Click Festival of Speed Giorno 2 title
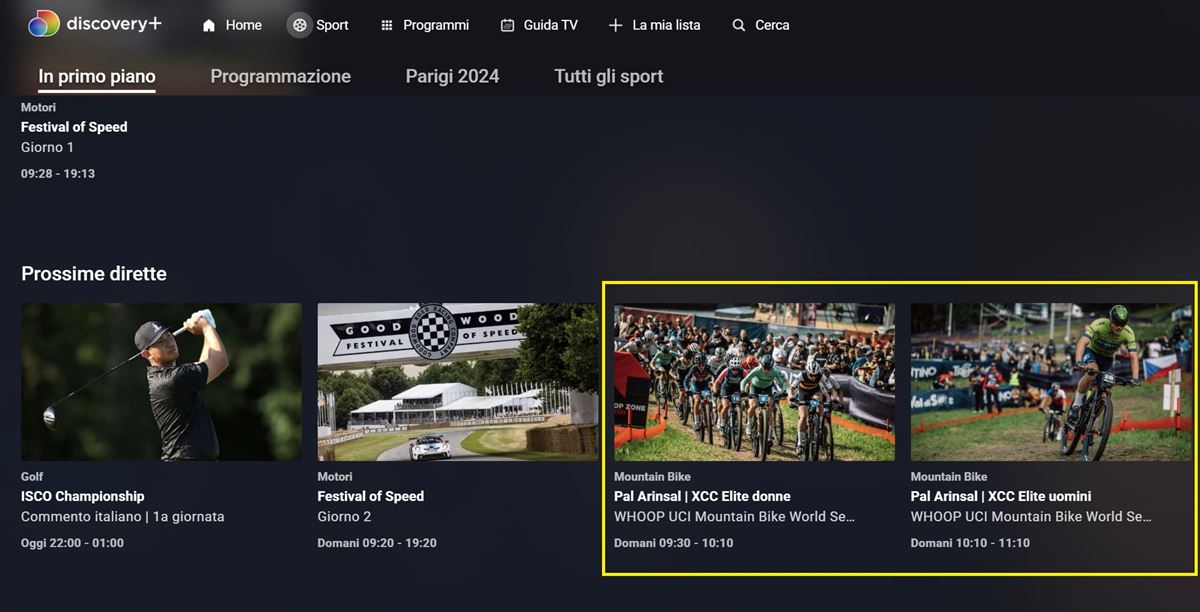1200x612 pixels. click(370, 496)
